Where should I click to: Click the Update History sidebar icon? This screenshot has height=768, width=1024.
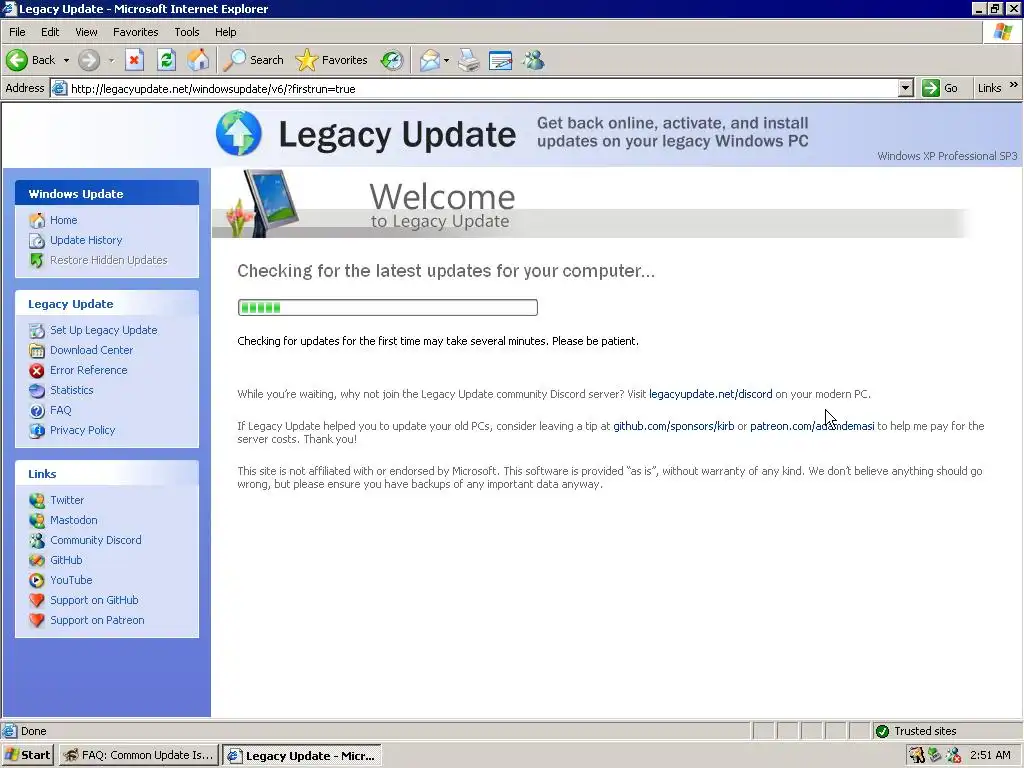coord(37,240)
